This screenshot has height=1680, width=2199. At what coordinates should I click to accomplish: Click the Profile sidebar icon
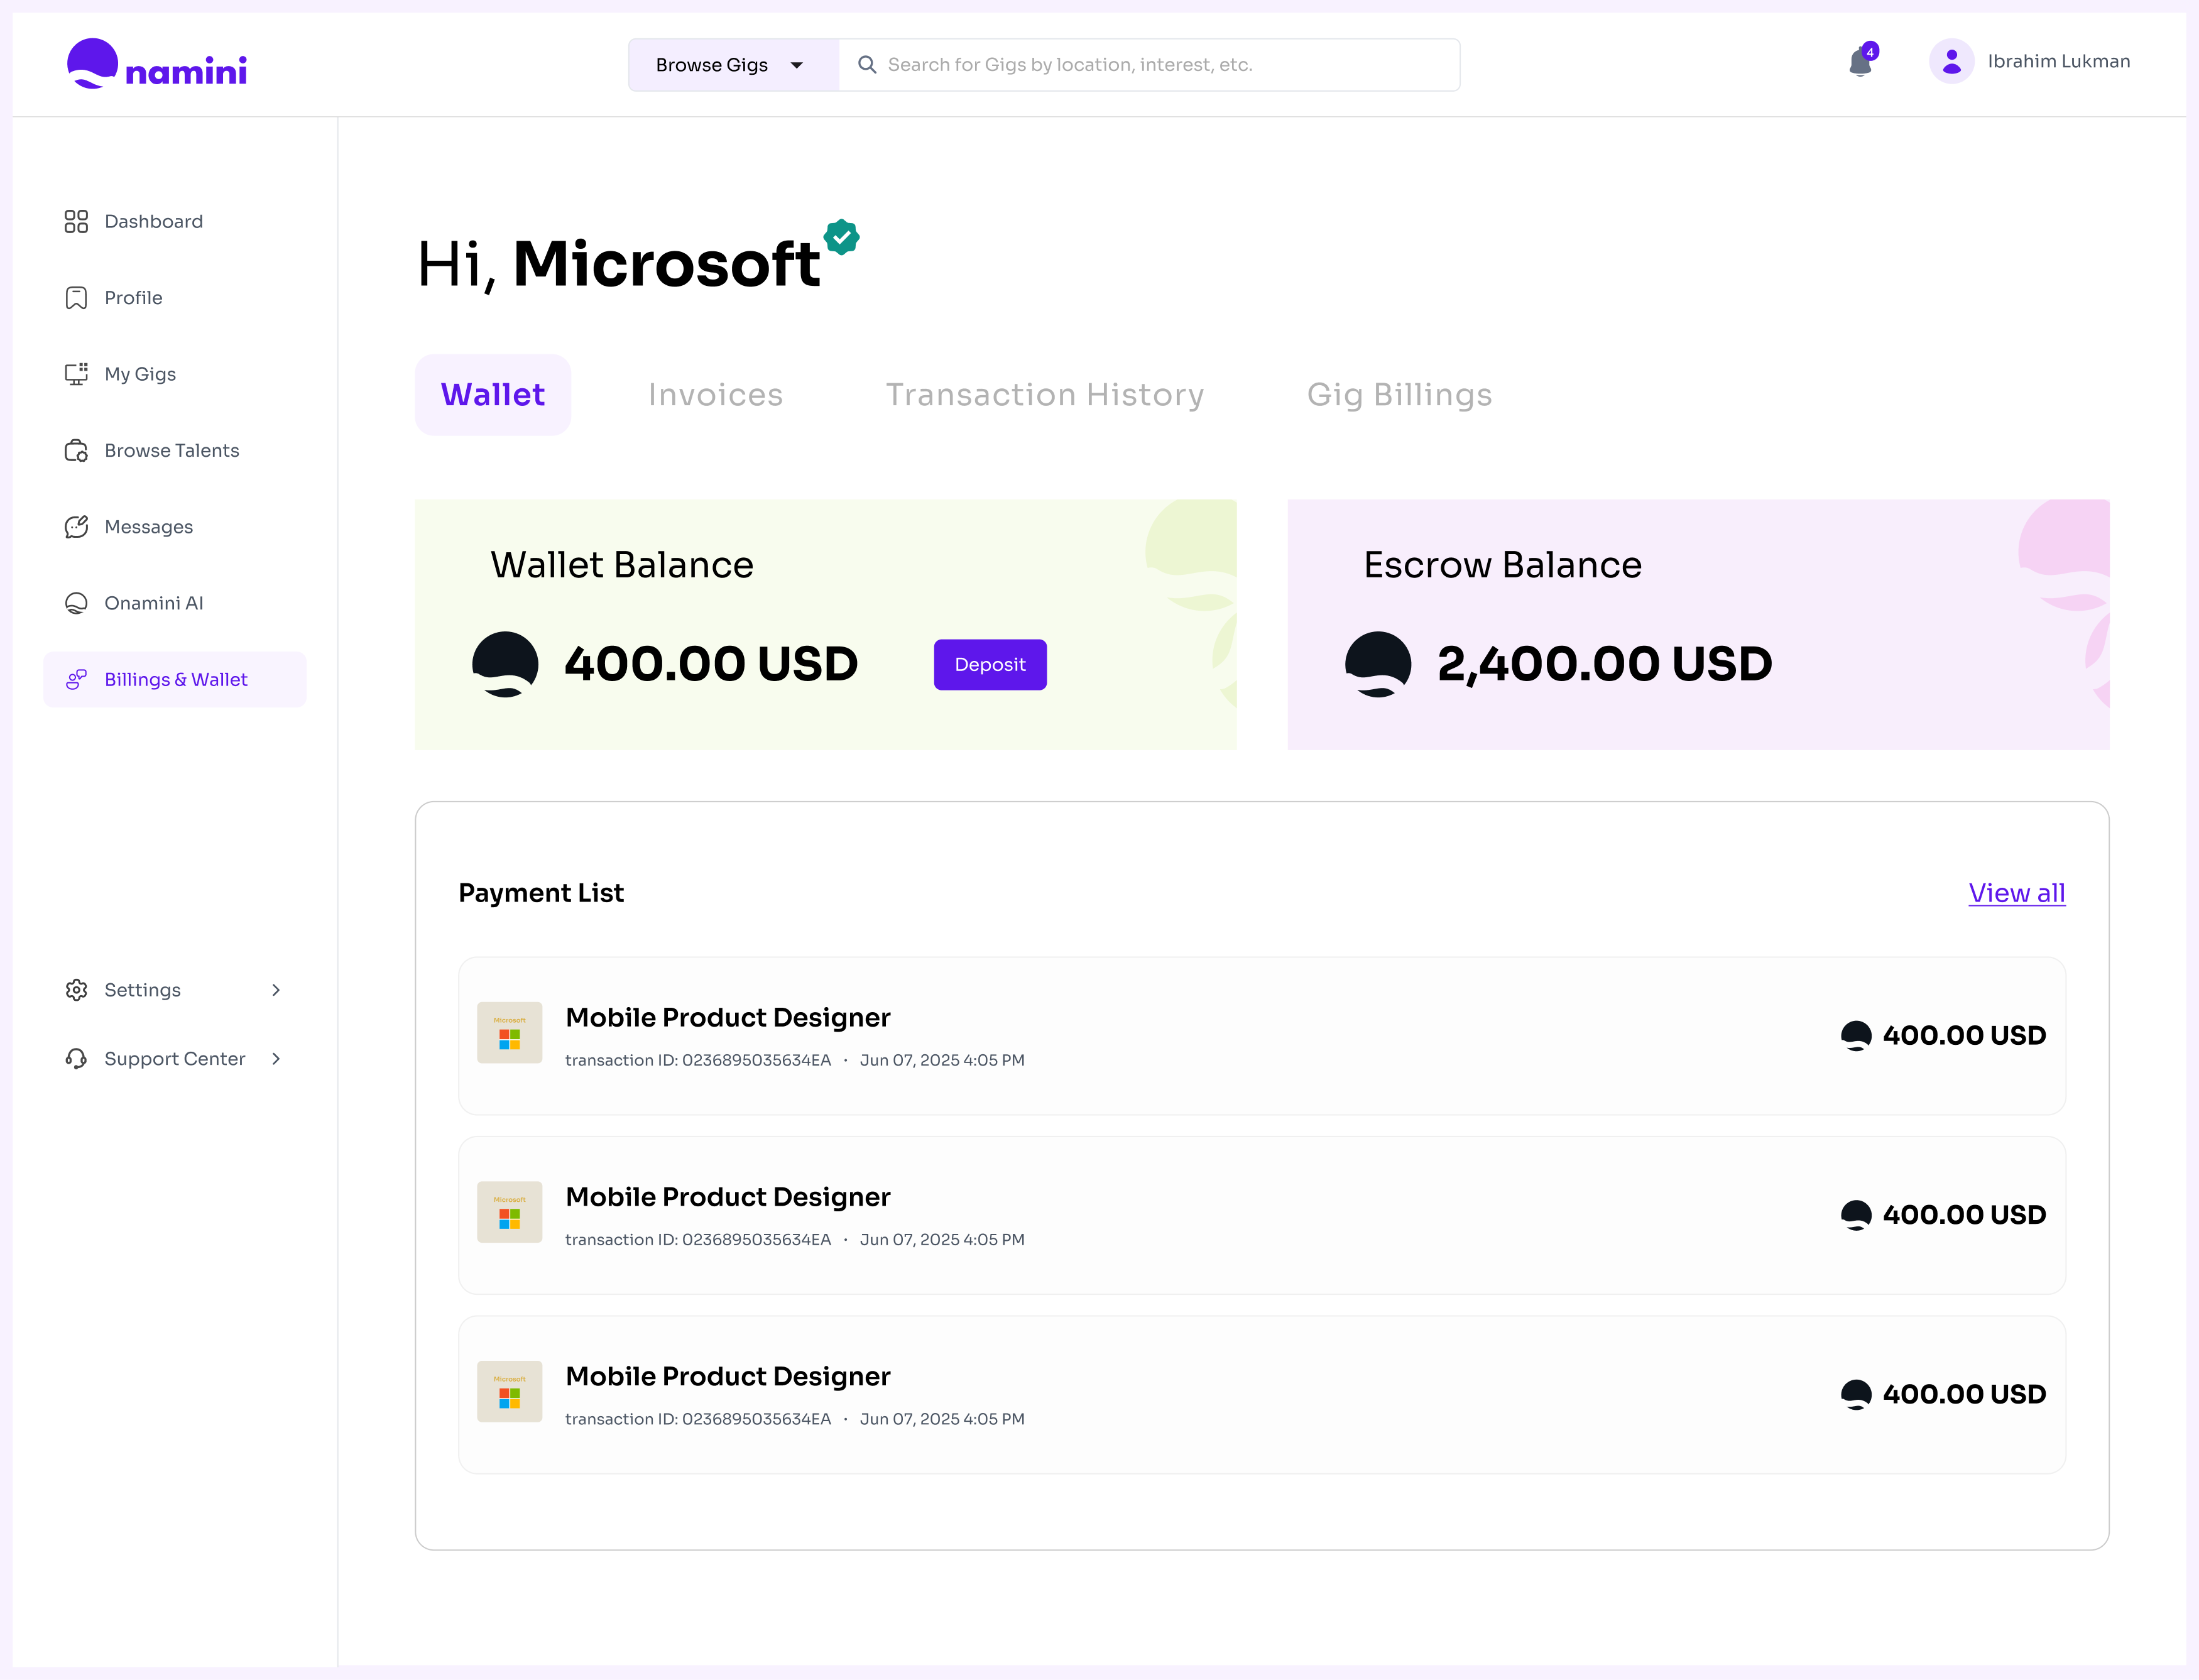coord(76,298)
